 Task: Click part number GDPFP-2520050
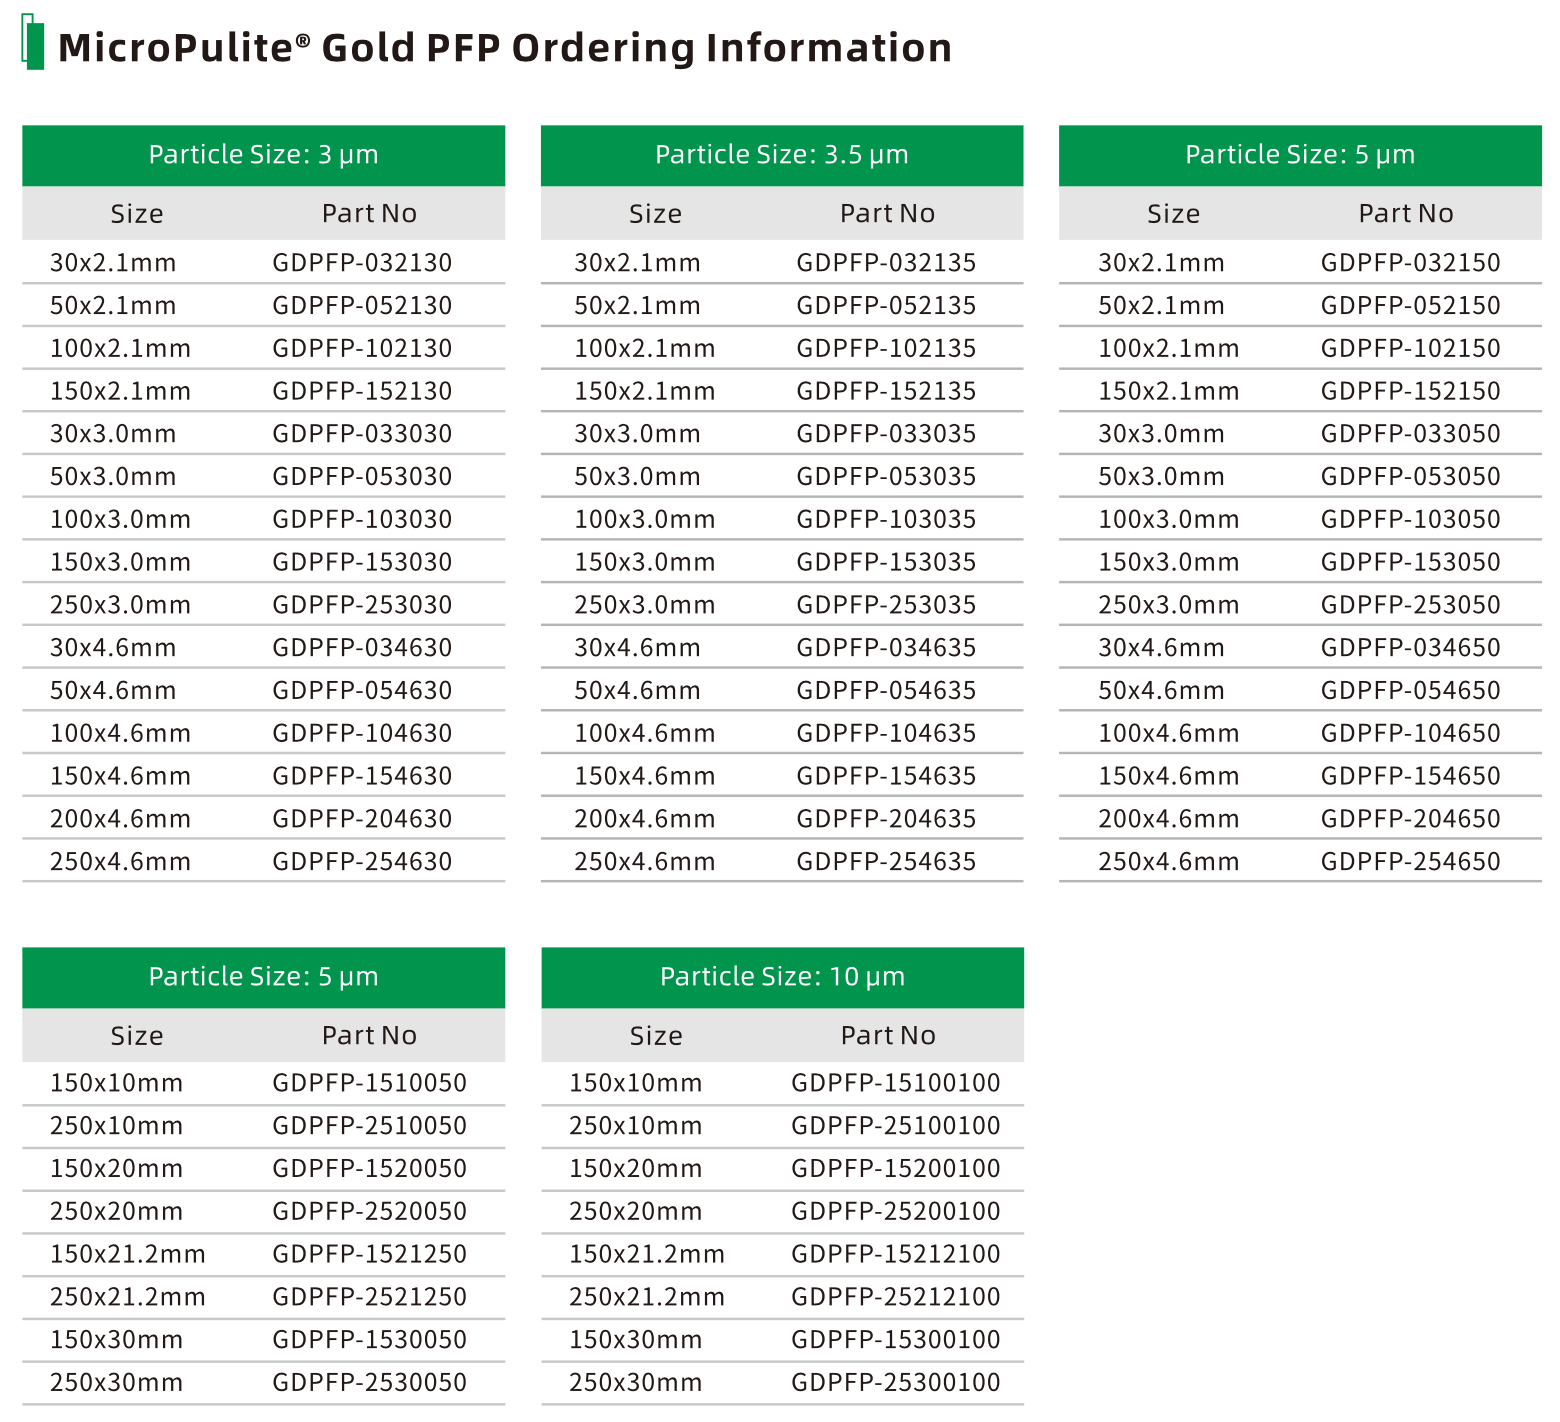point(369,1212)
